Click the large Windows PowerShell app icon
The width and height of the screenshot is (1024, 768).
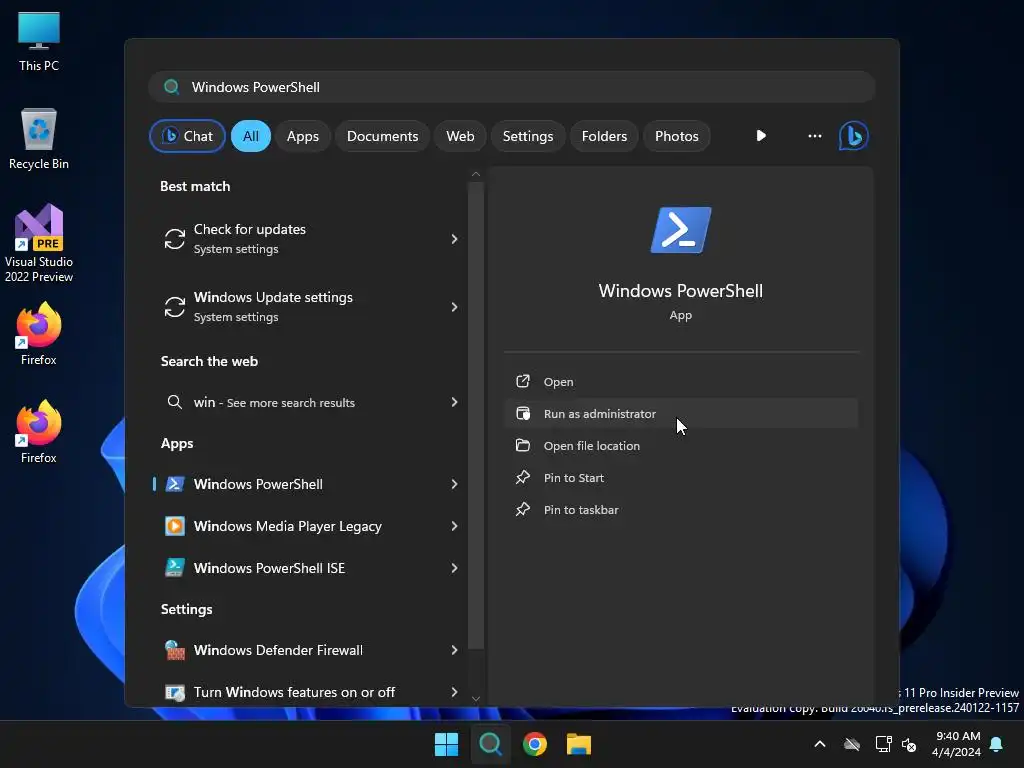[680, 230]
